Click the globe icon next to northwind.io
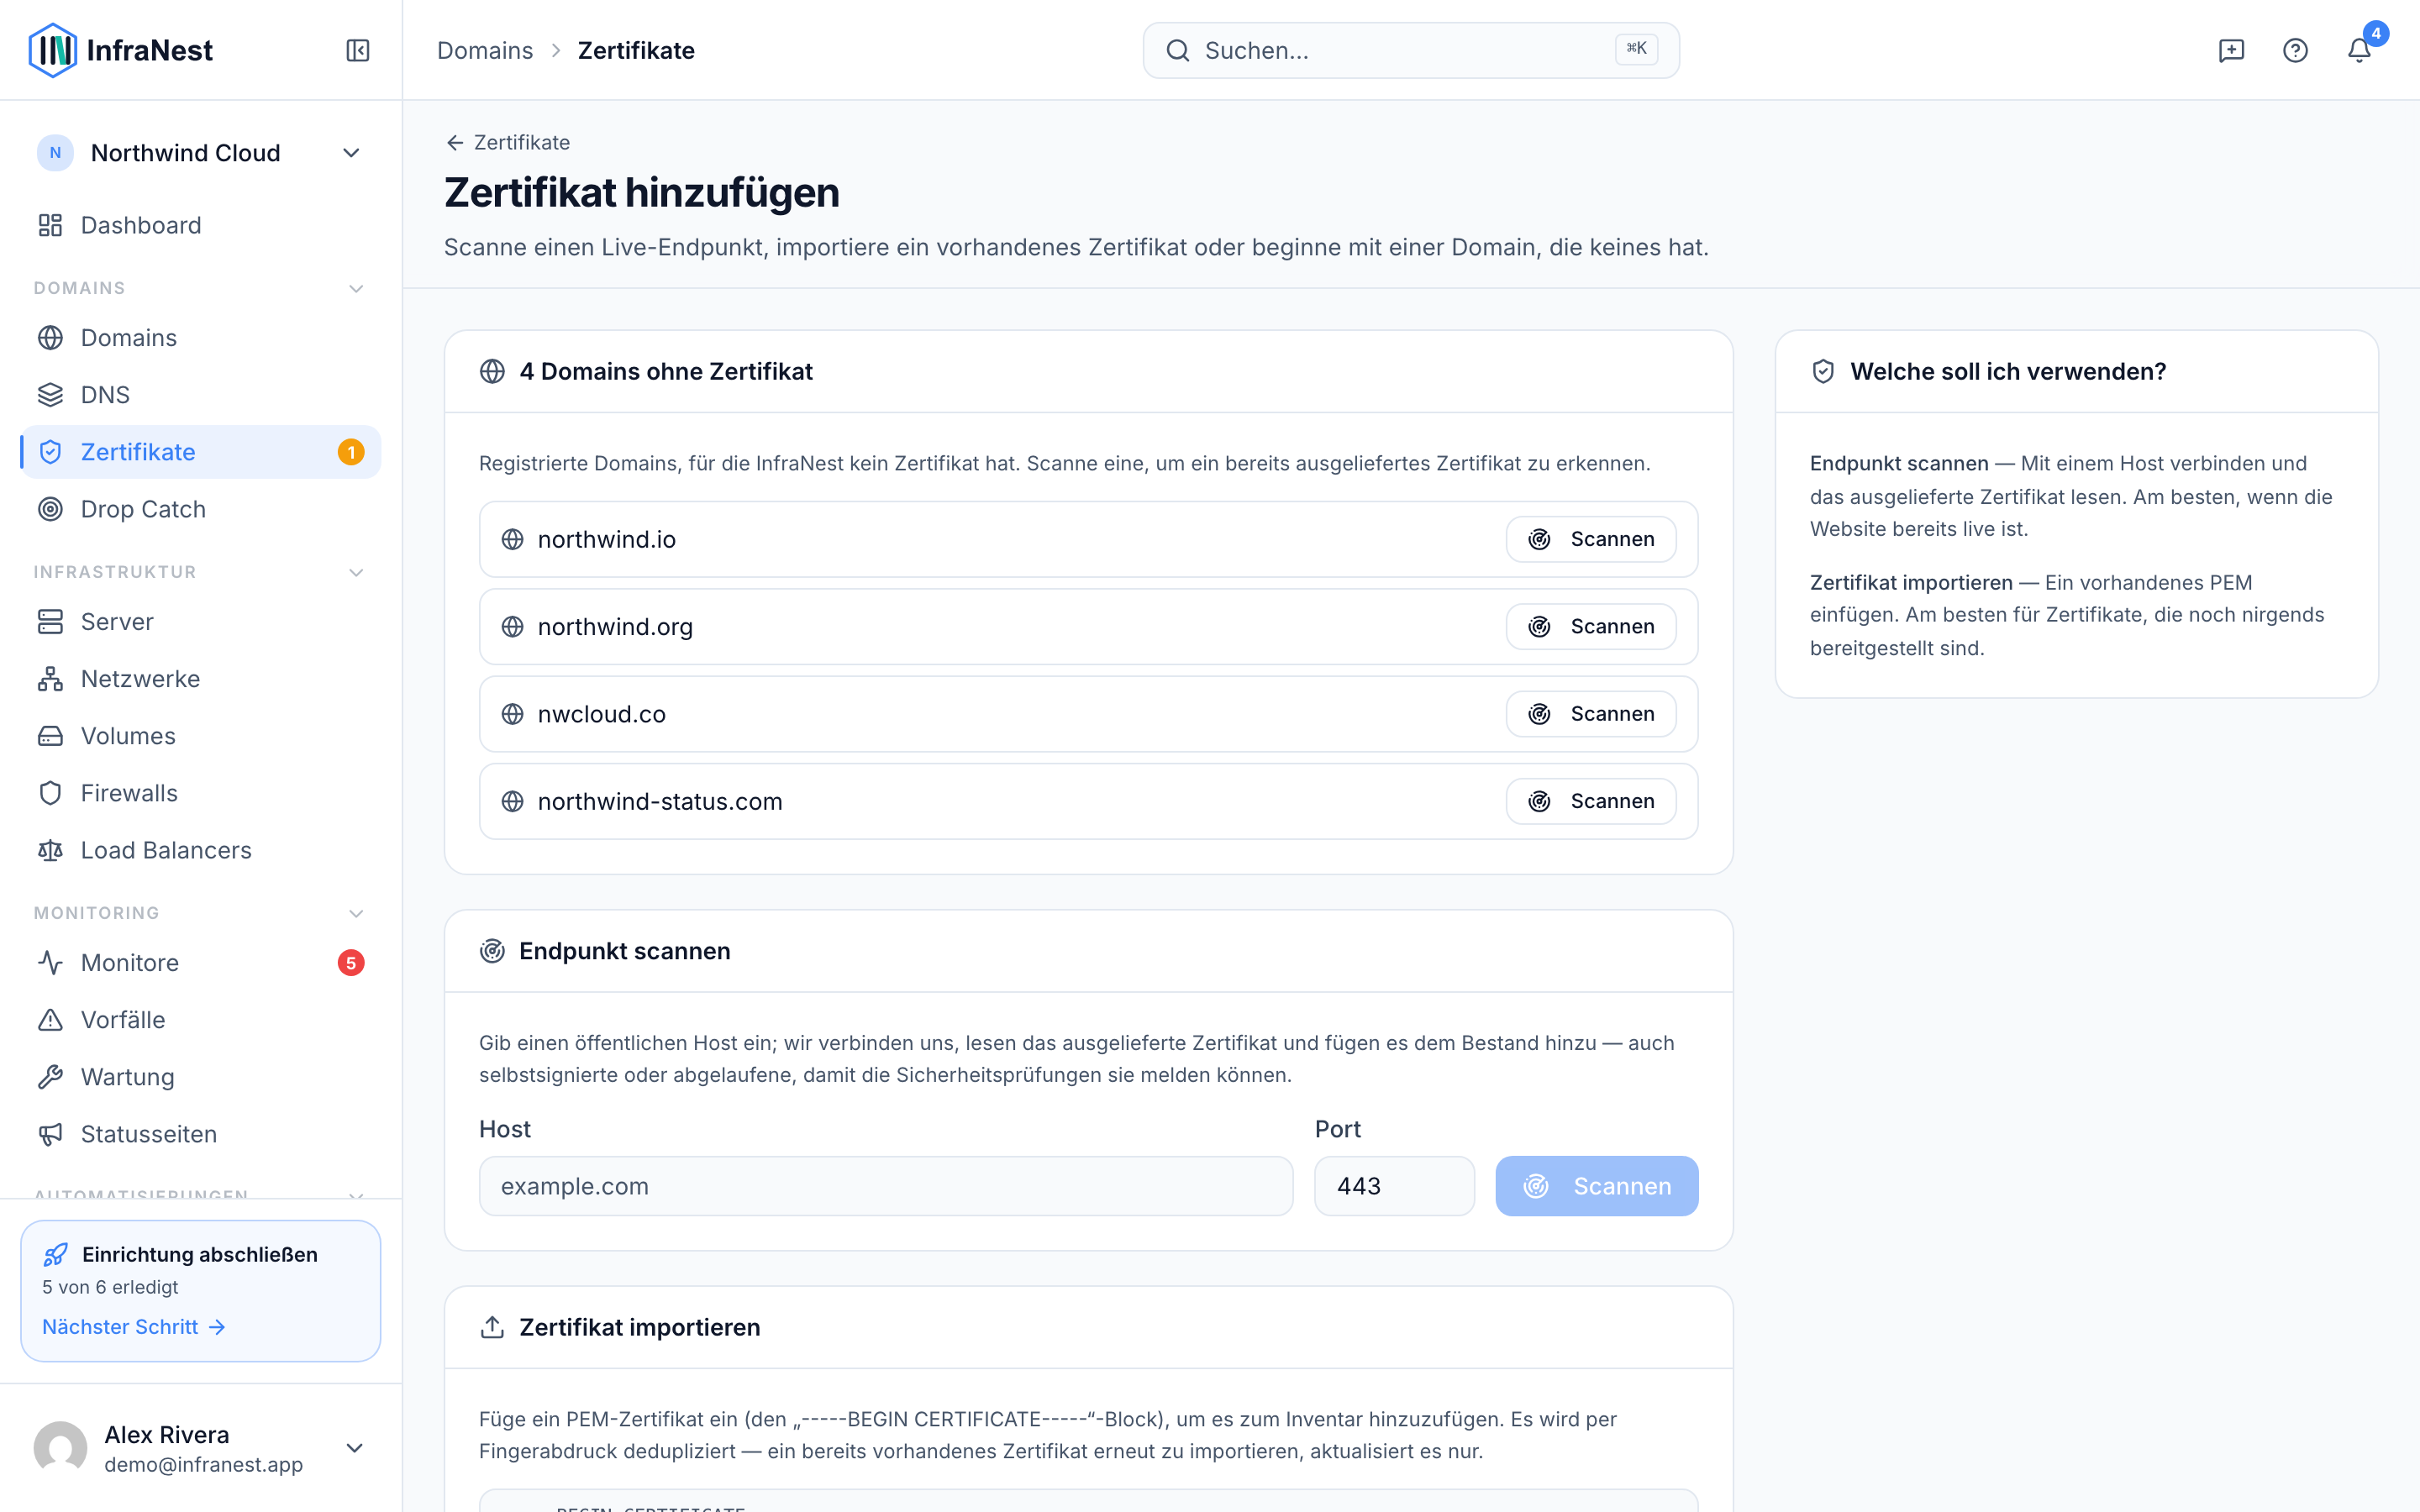2420x1512 pixels. (512, 539)
